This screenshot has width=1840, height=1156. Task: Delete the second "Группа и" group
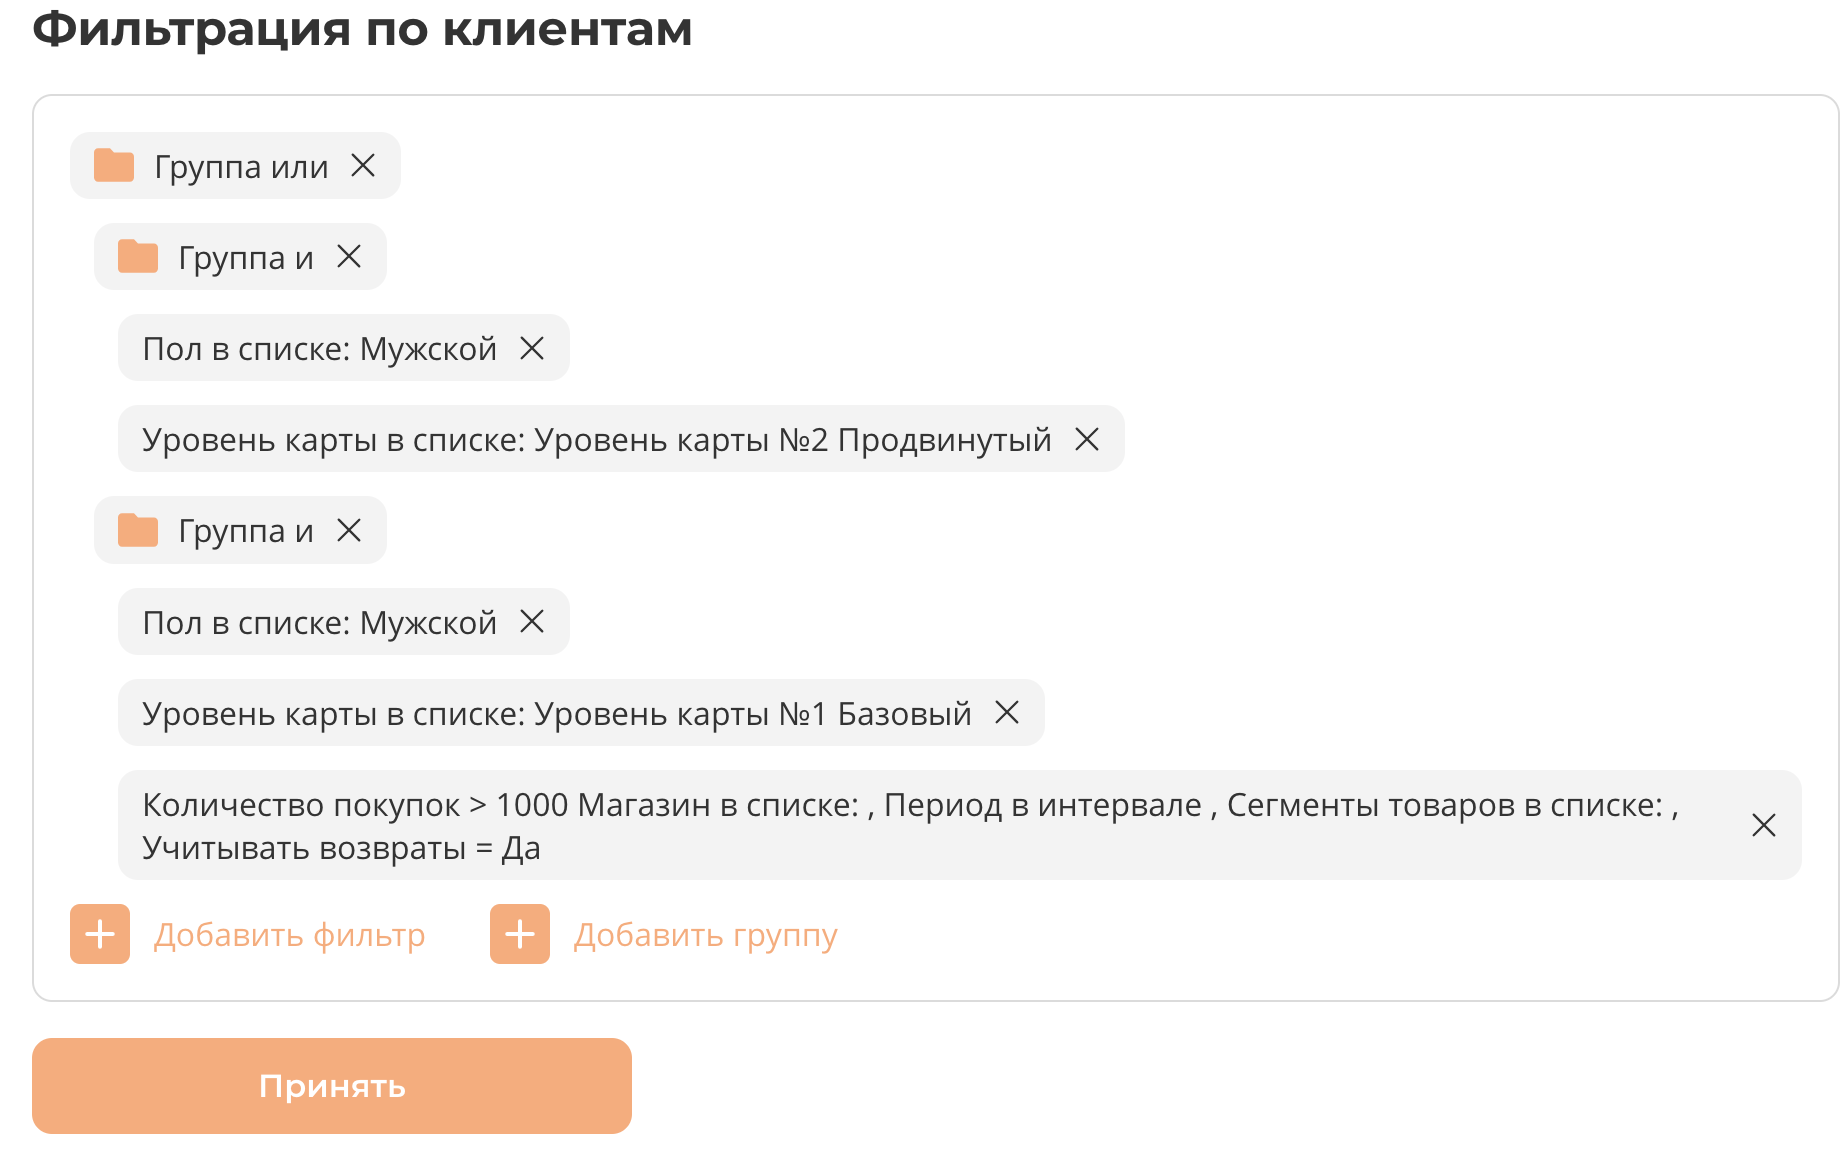349,530
